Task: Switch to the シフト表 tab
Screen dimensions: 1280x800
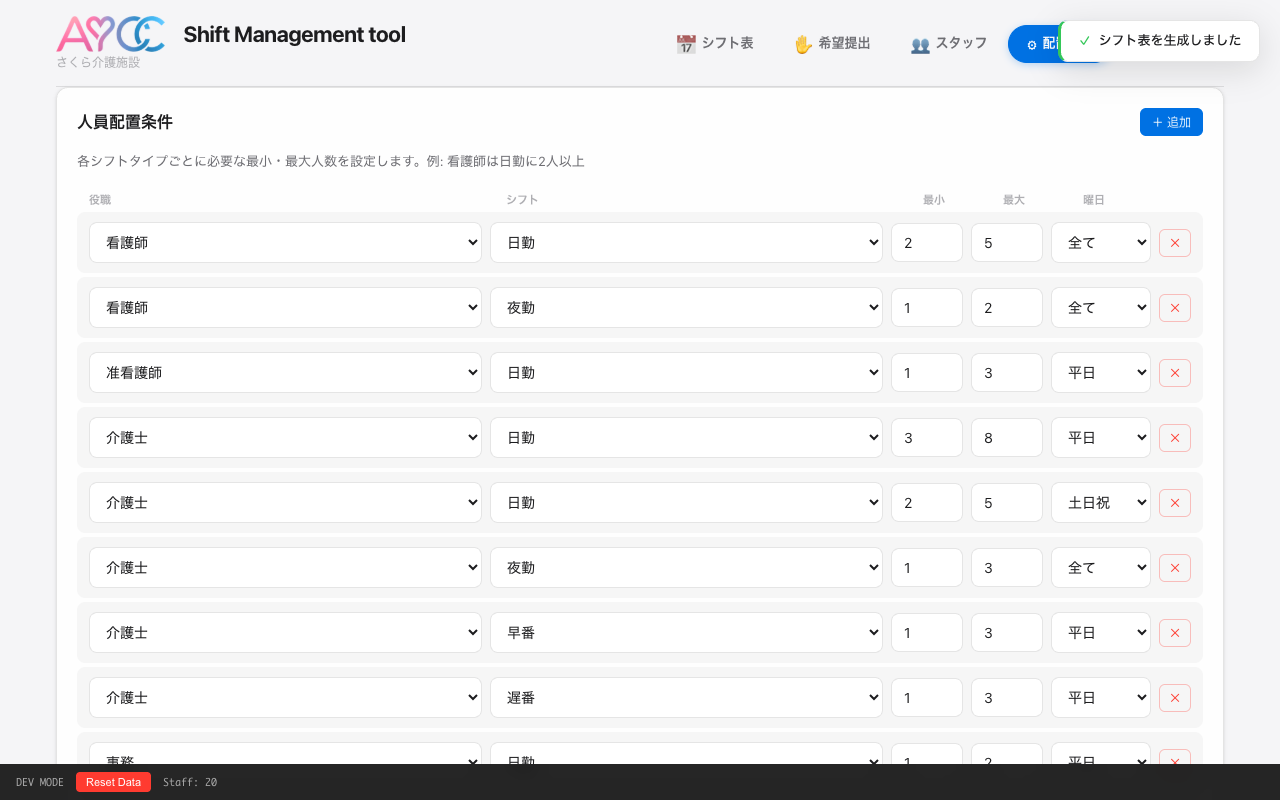Action: (x=715, y=44)
